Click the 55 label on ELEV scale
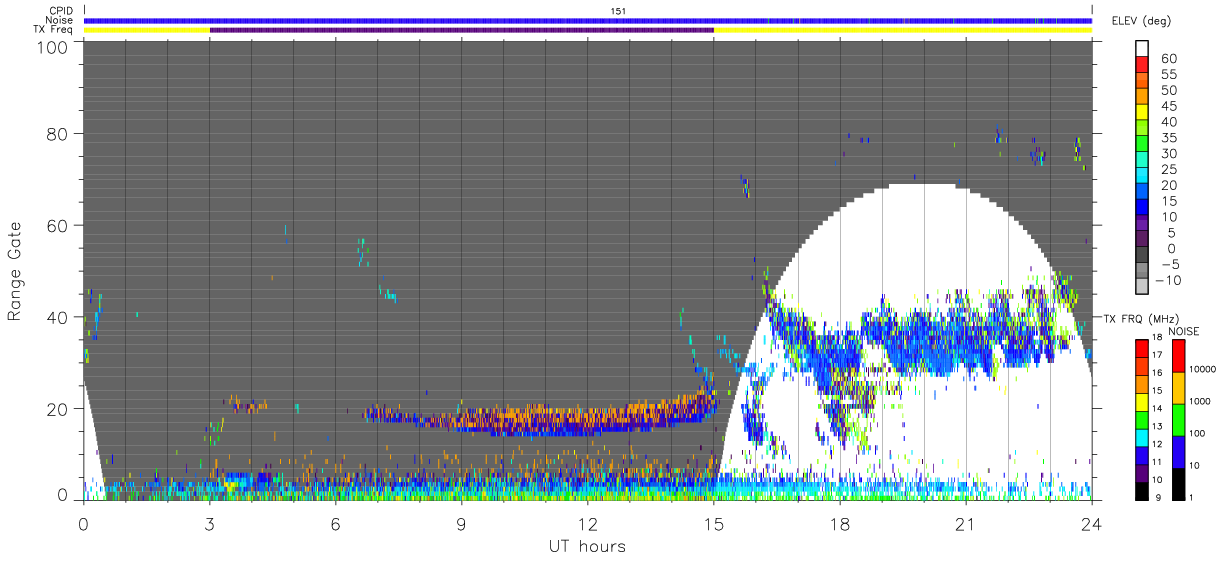Screen dimensions: 1228x567 tap(1167, 74)
